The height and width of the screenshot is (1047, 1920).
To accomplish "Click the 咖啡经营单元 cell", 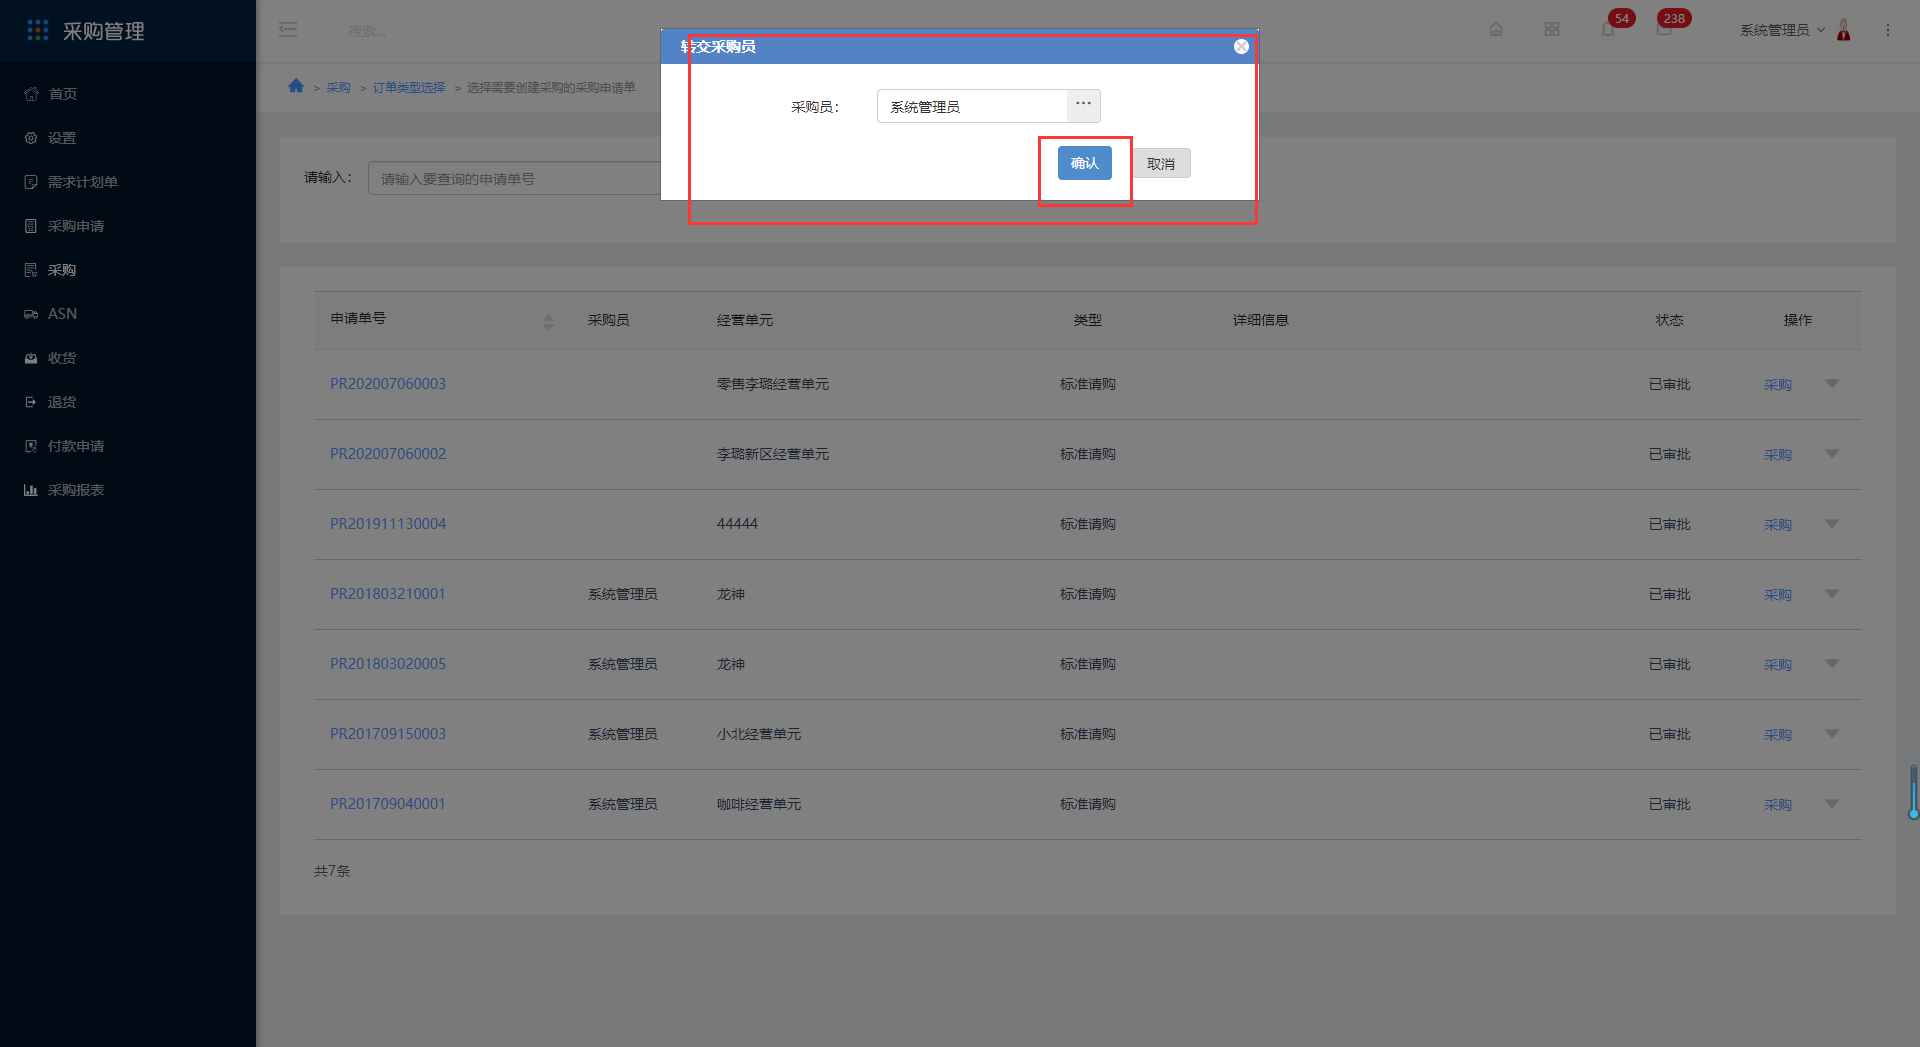I will tap(759, 804).
